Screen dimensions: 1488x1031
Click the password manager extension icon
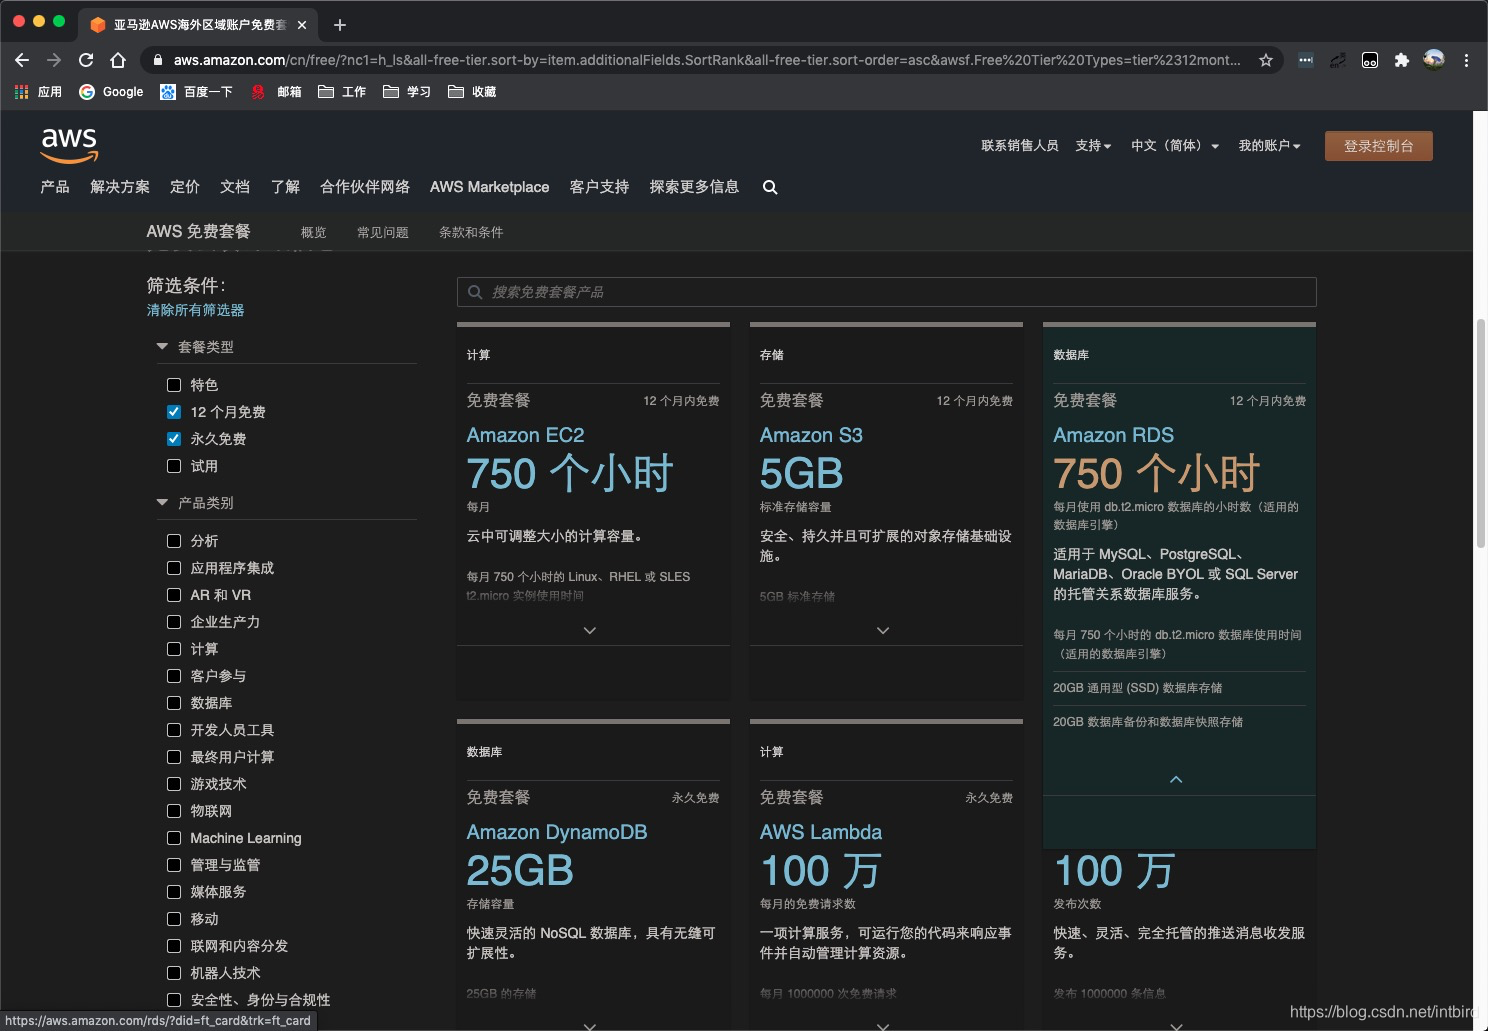point(1306,60)
